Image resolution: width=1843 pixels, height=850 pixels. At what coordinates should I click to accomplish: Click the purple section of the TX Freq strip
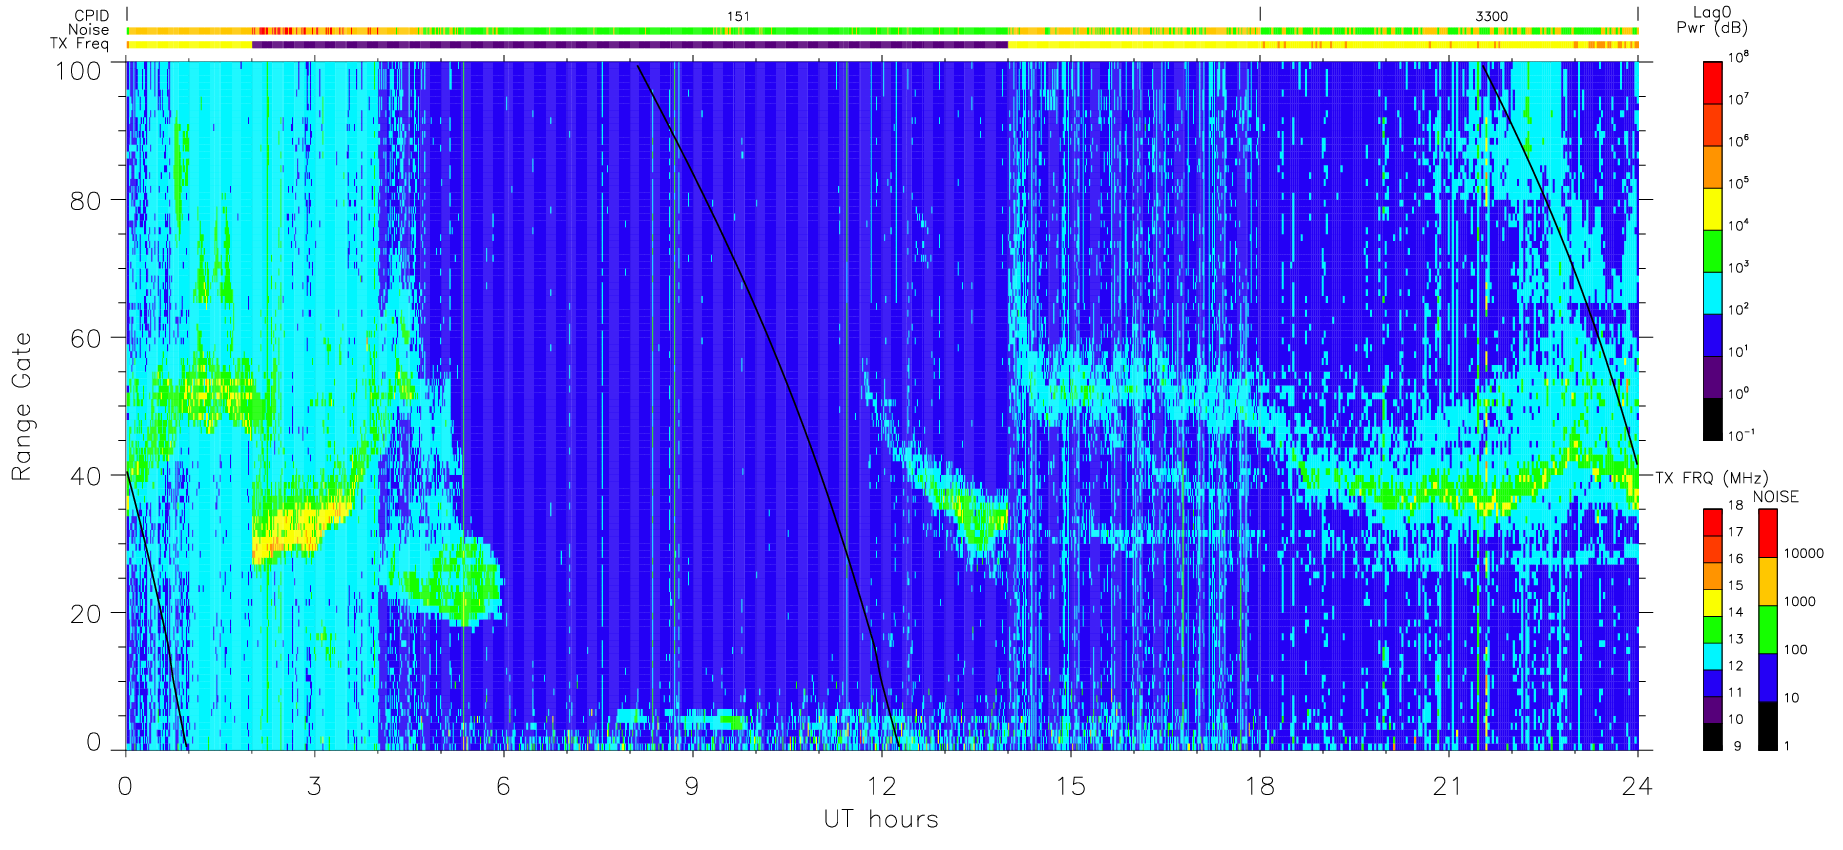[x=630, y=44]
